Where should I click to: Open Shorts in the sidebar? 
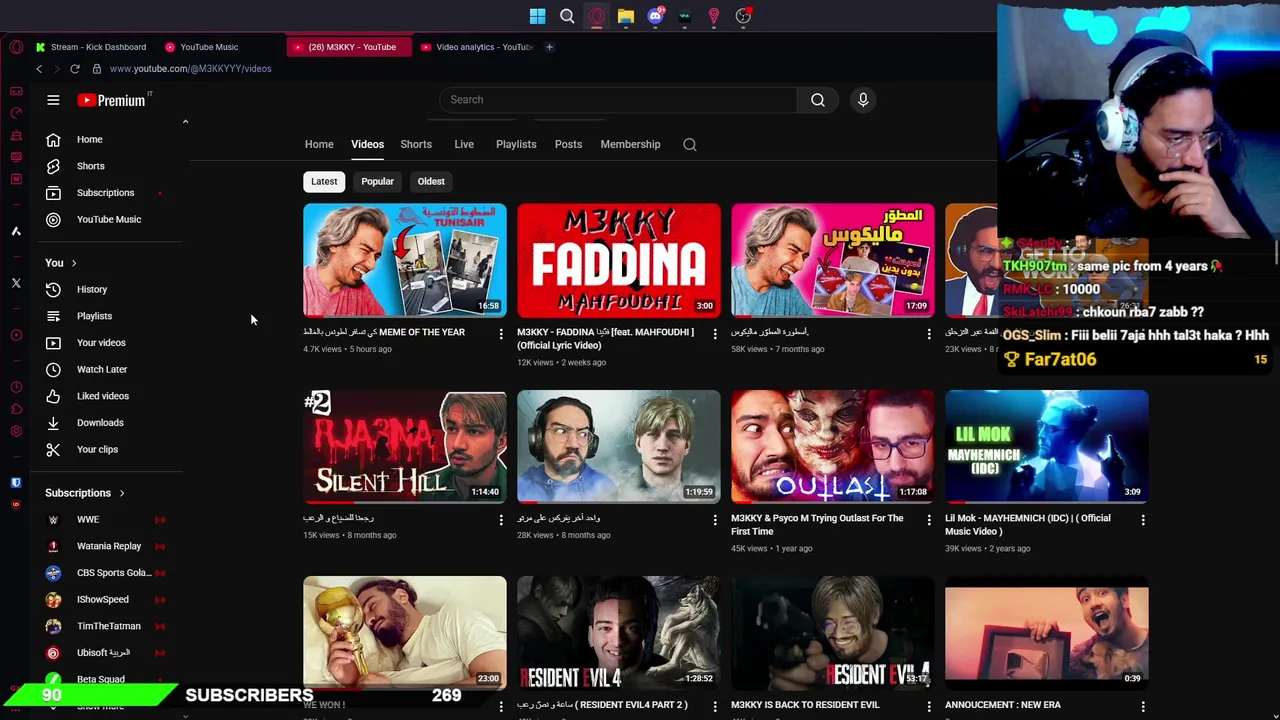point(90,166)
